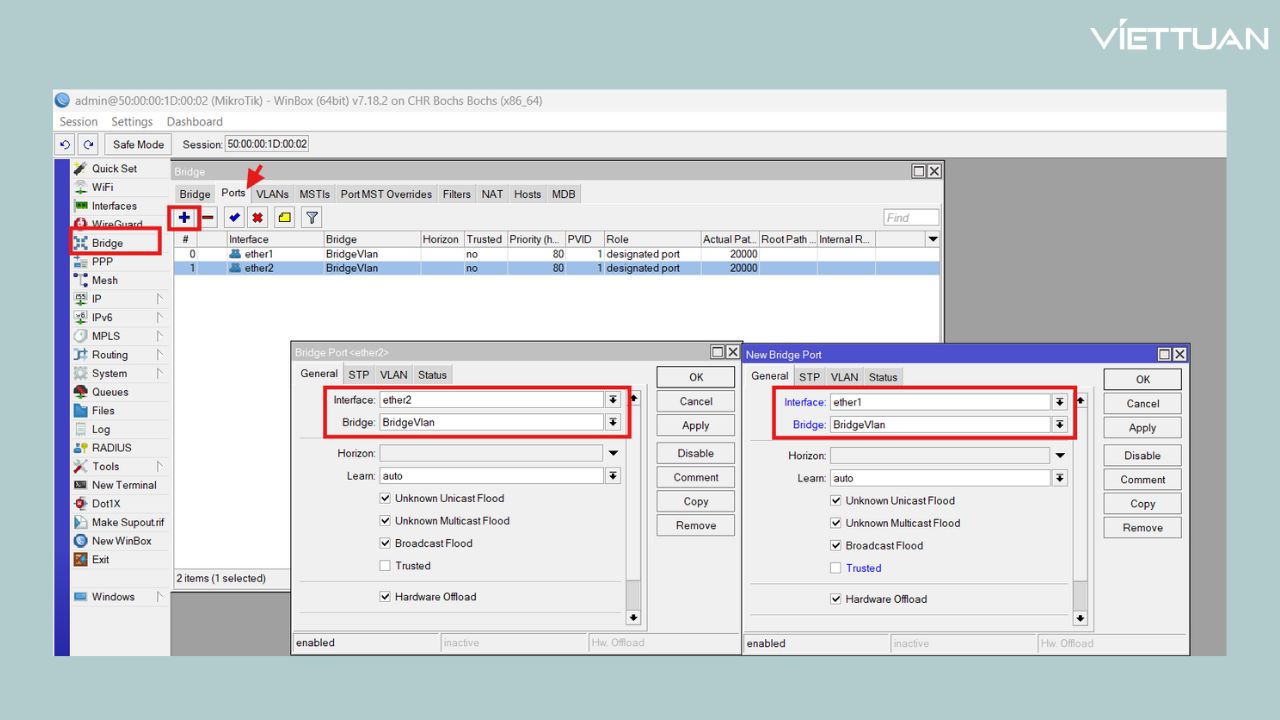Open Quick Set from the sidebar
1280x720 pixels.
[114, 169]
